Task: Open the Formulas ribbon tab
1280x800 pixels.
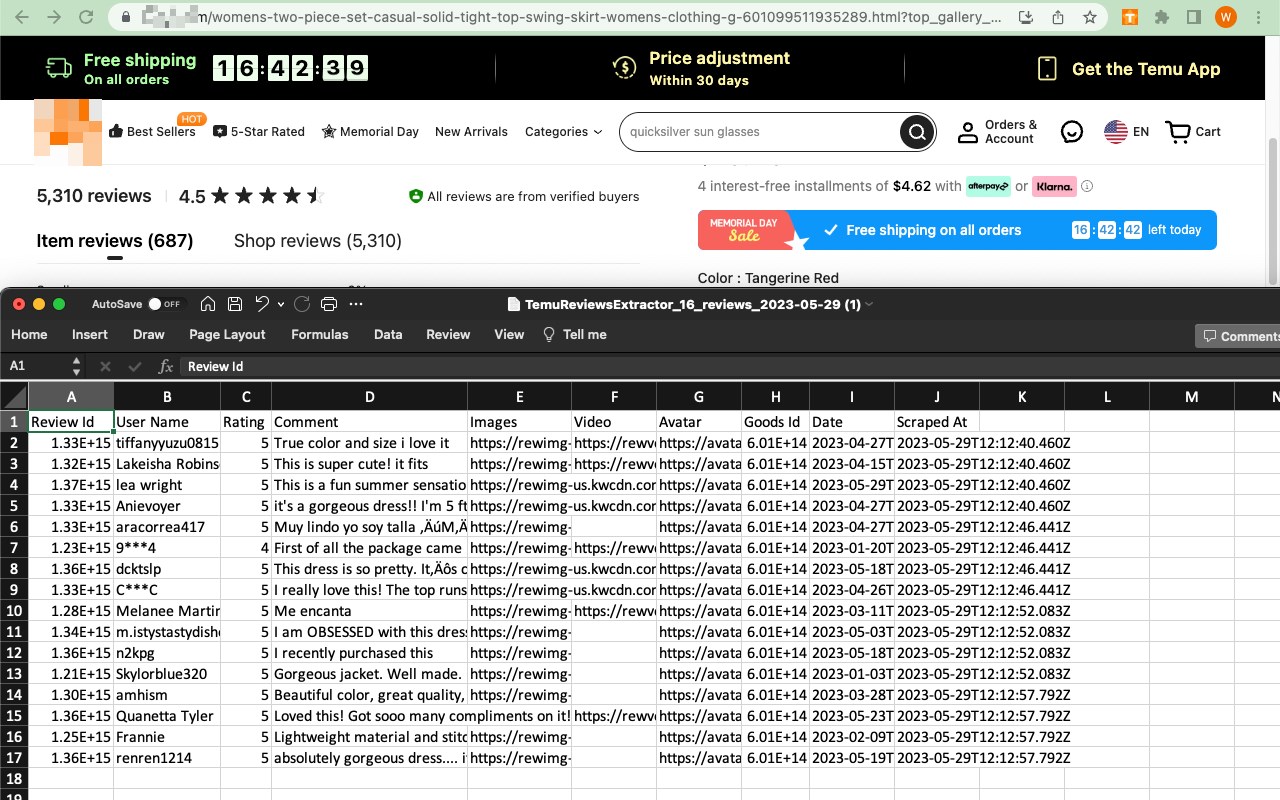Action: [x=320, y=334]
